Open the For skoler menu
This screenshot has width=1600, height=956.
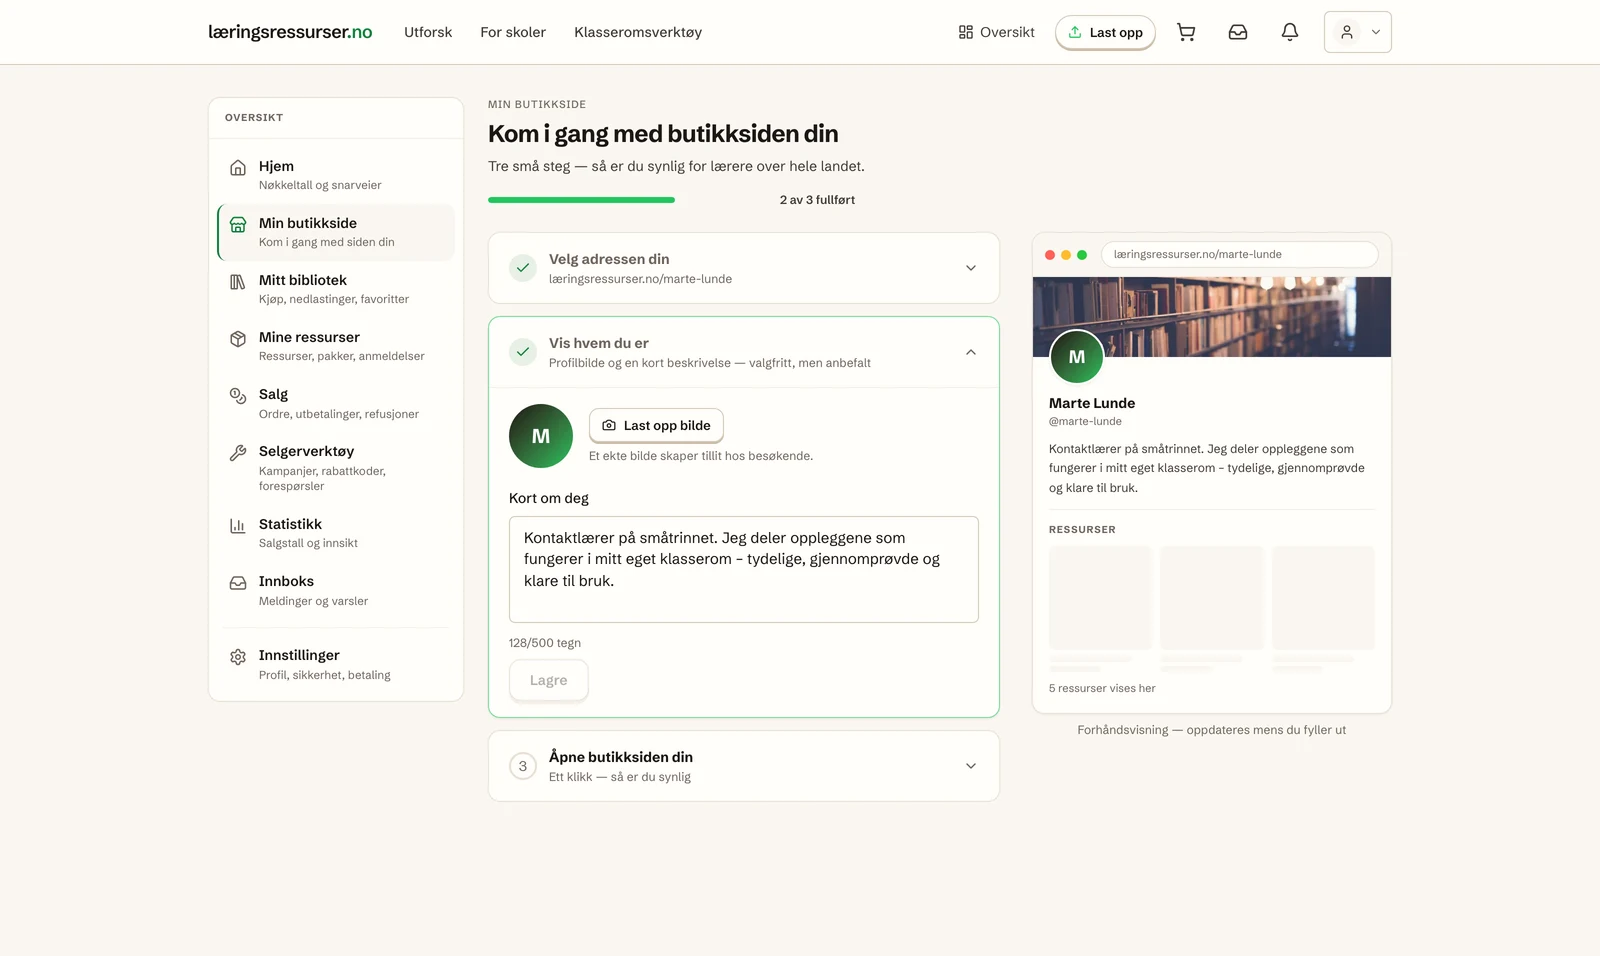coord(513,32)
